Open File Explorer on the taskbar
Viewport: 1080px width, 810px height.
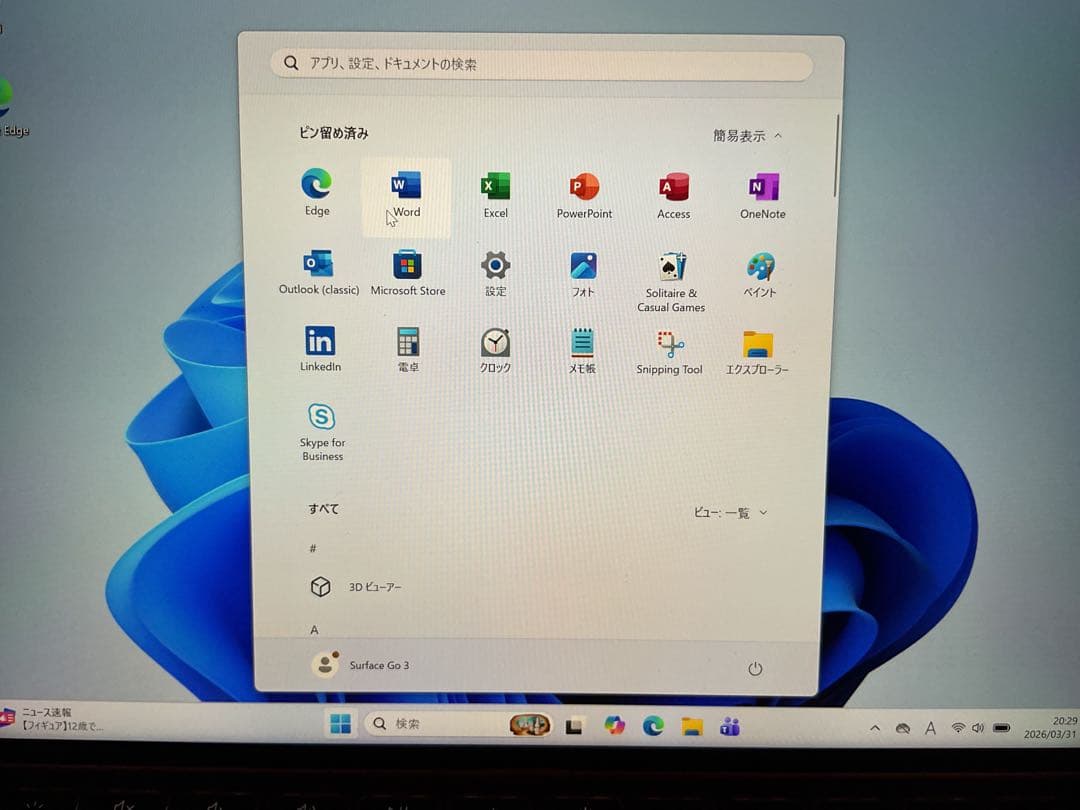692,727
